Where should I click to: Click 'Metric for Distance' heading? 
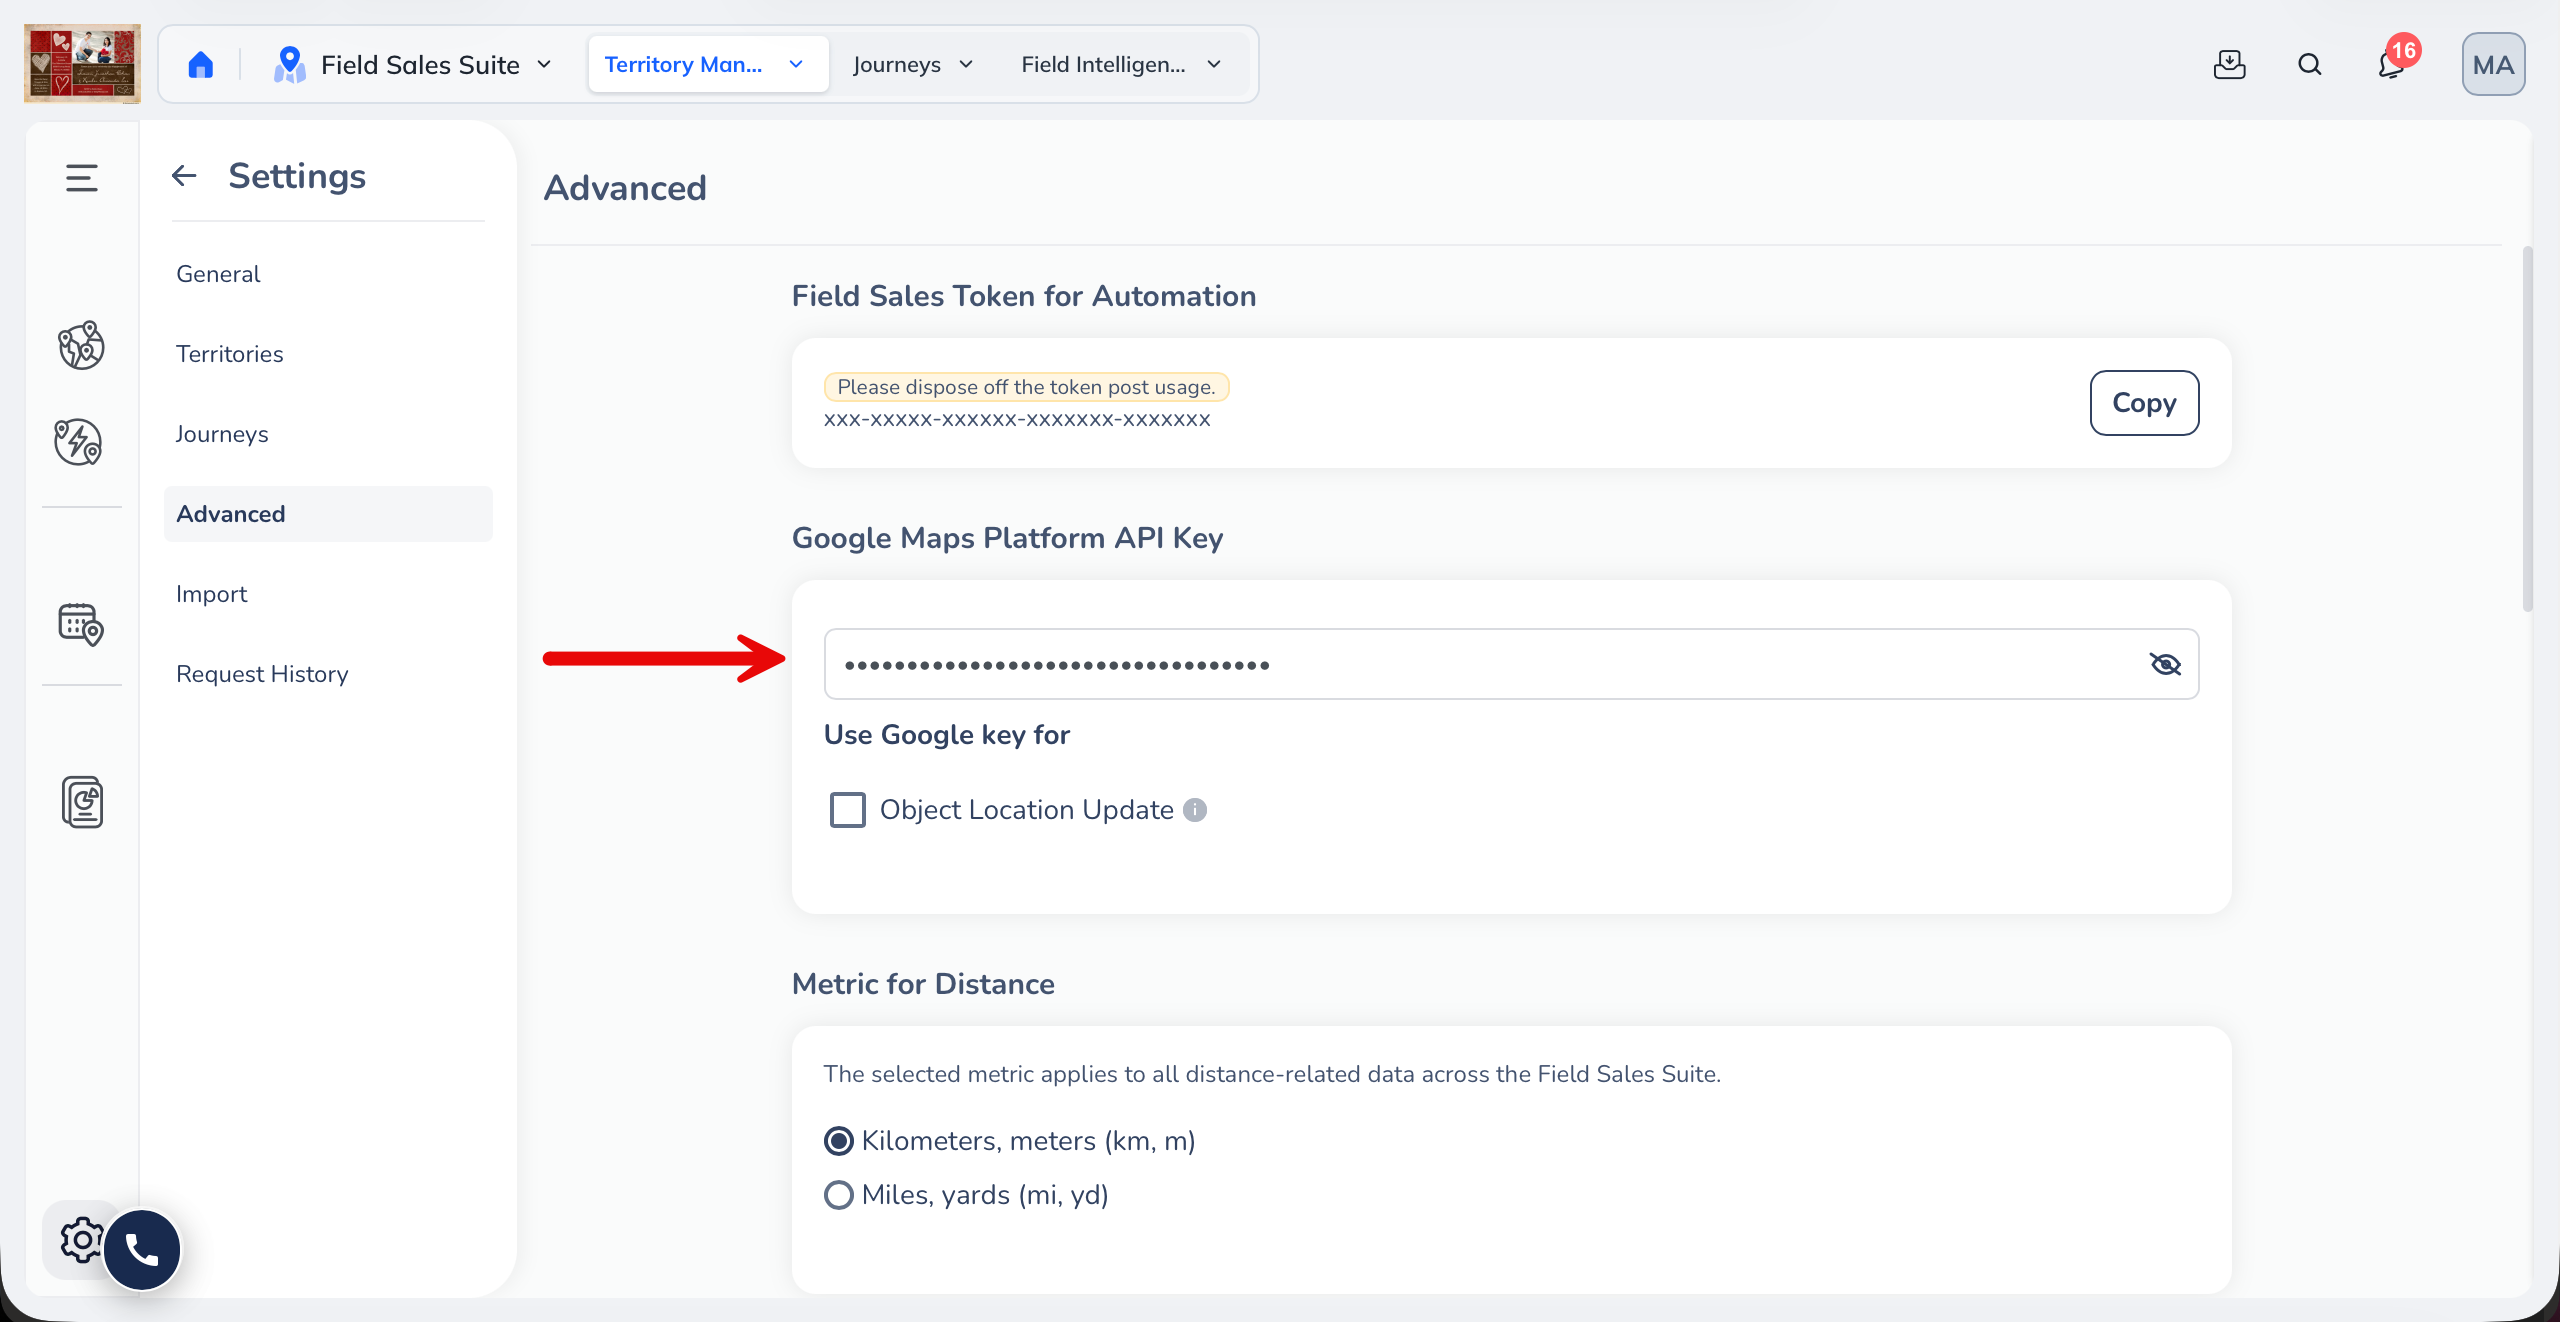(x=923, y=984)
